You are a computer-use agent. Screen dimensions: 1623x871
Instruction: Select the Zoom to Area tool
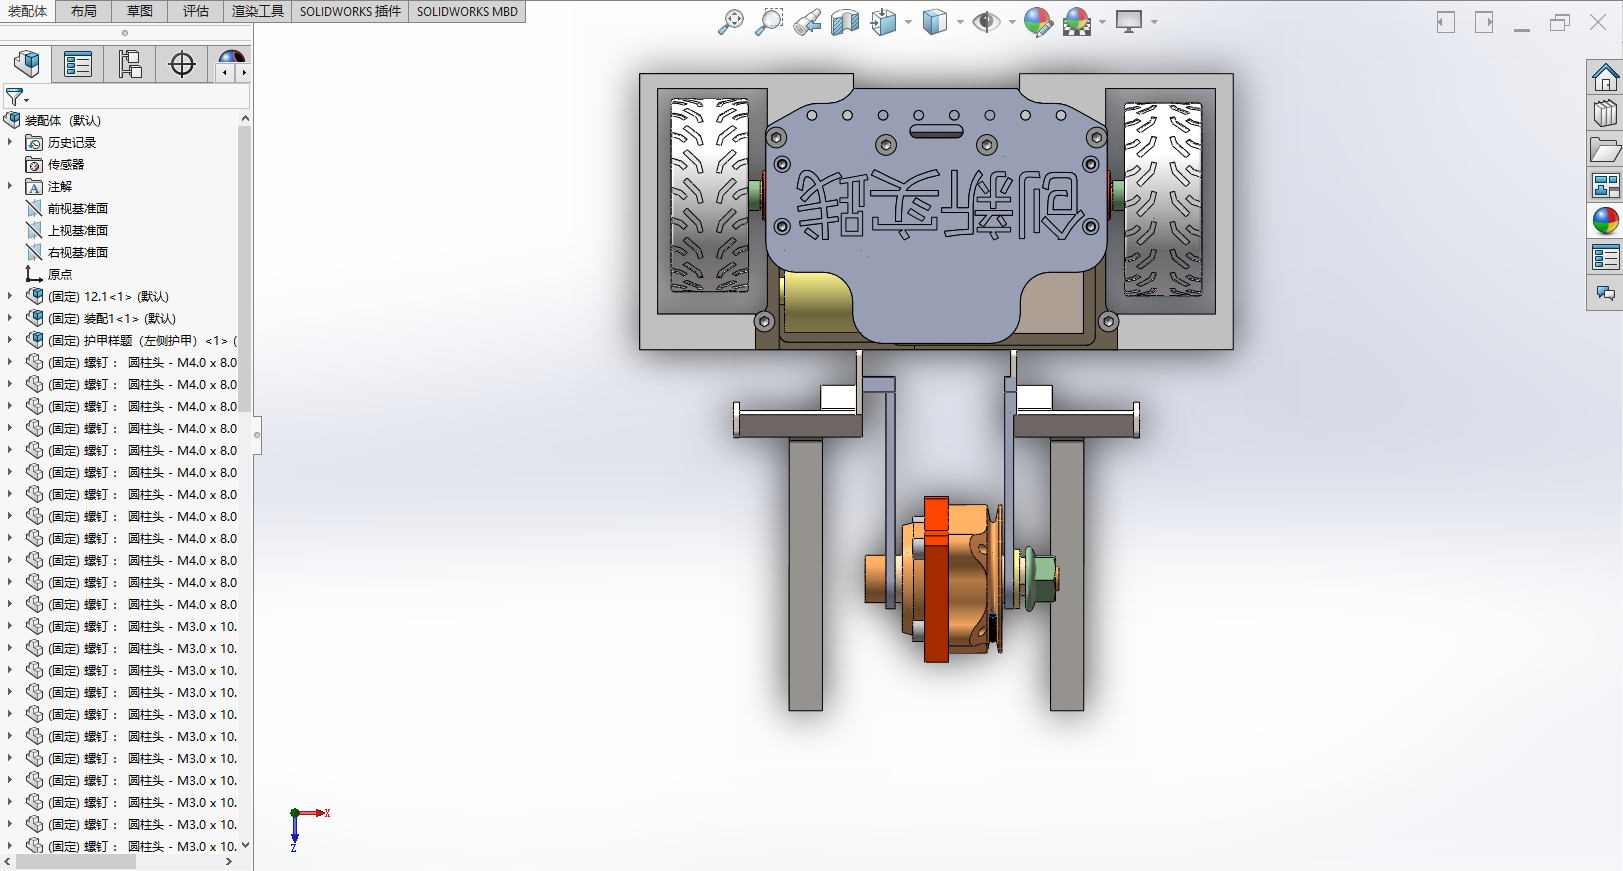[769, 22]
